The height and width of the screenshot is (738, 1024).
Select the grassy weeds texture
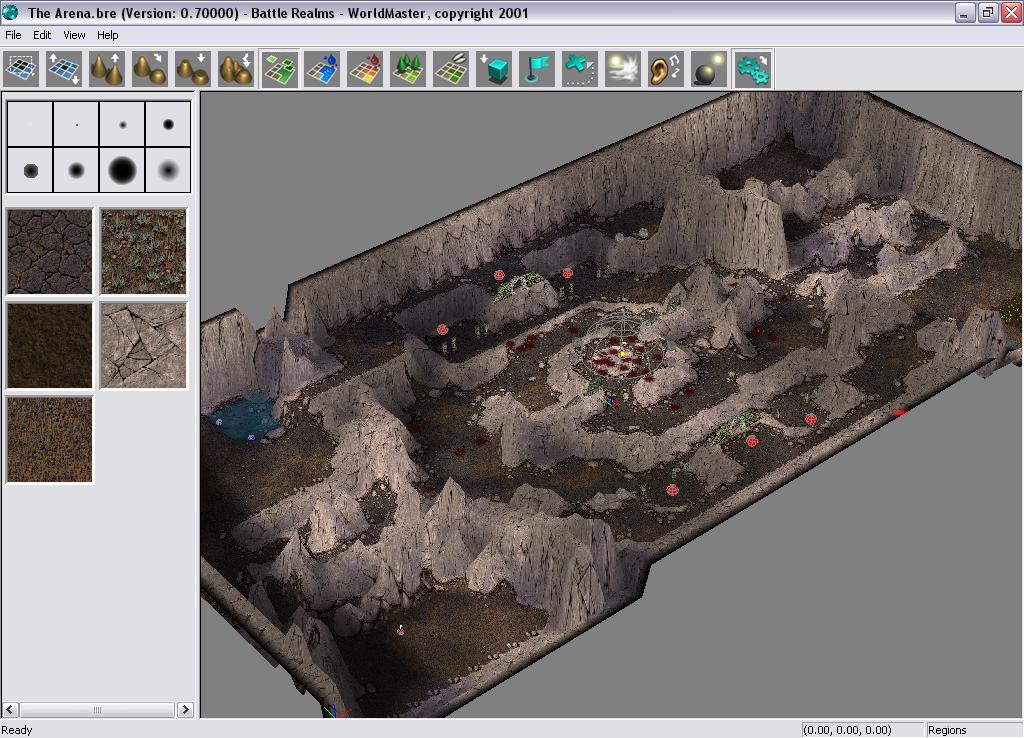pyautogui.click(x=144, y=251)
